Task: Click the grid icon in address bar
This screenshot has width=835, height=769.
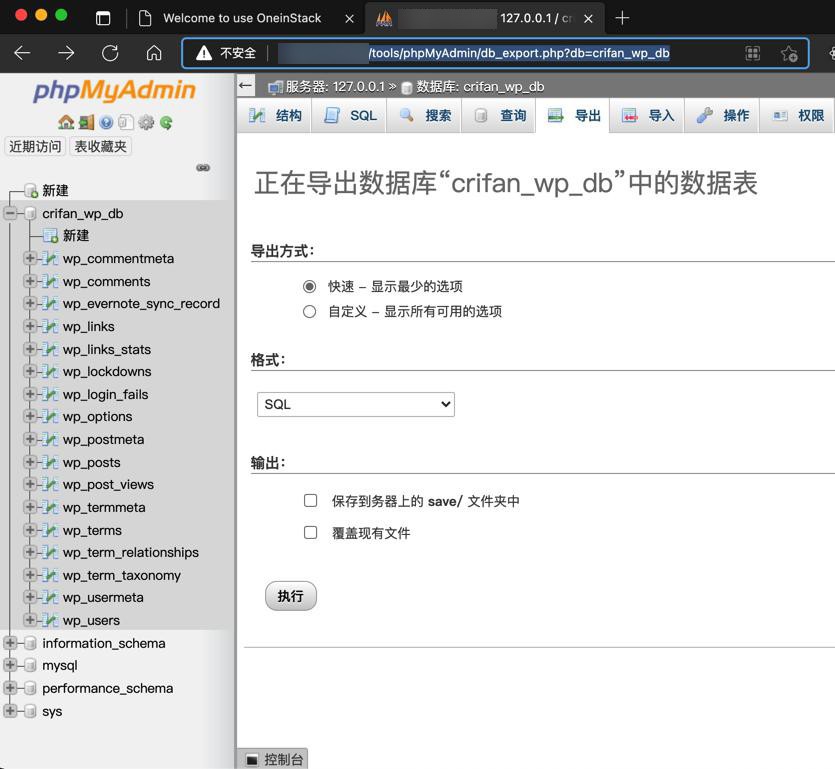Action: [x=752, y=53]
